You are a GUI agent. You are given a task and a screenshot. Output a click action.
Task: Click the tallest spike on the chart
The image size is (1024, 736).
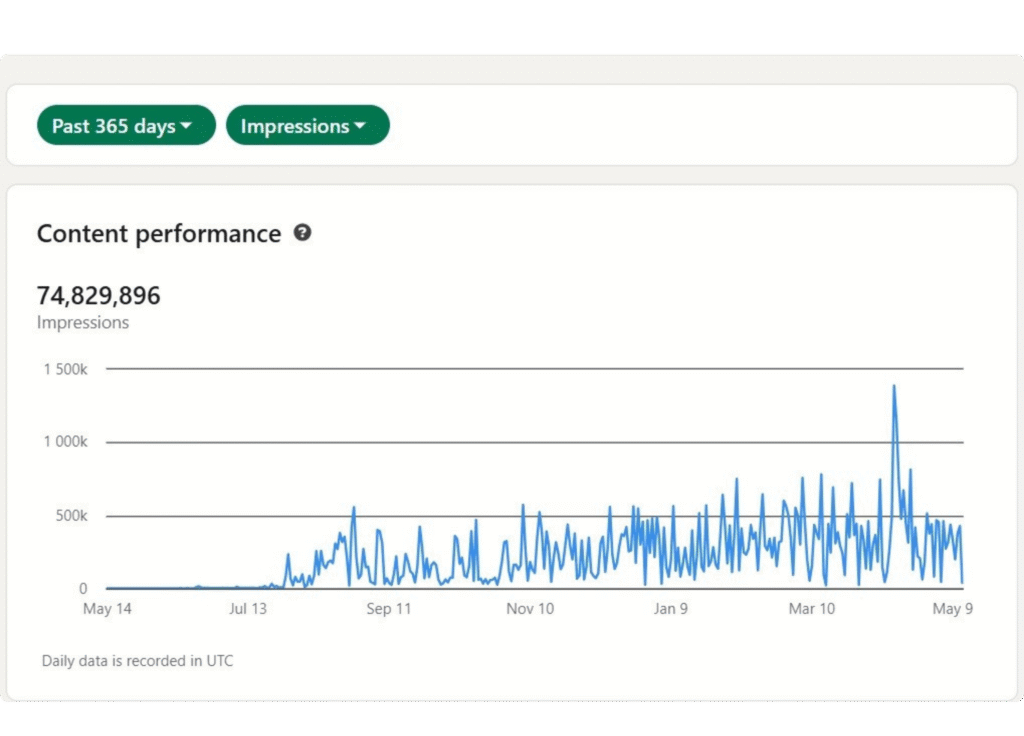pyautogui.click(x=893, y=388)
